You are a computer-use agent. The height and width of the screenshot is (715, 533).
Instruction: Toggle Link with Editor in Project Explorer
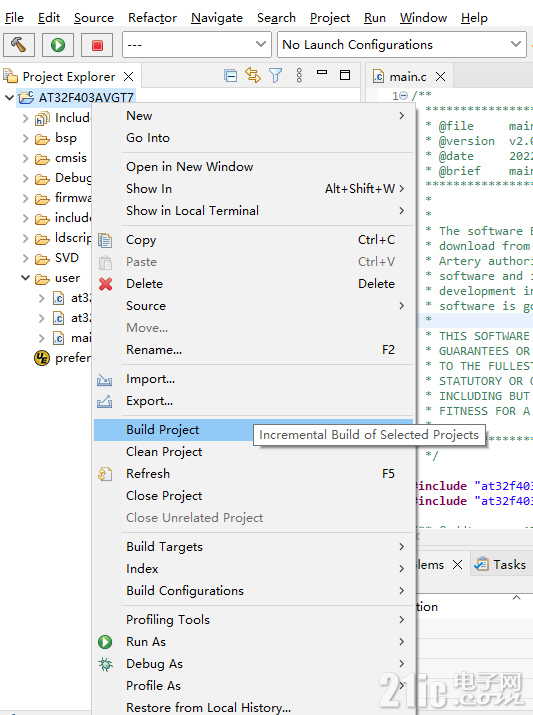point(253,75)
